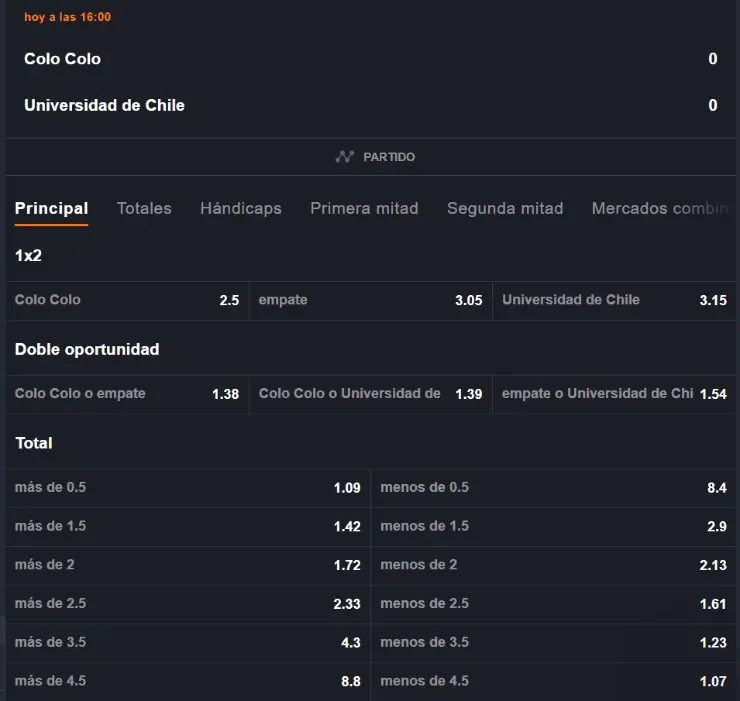Click the Colo Colo team name header
Screen dimensions: 740x701
[62, 59]
